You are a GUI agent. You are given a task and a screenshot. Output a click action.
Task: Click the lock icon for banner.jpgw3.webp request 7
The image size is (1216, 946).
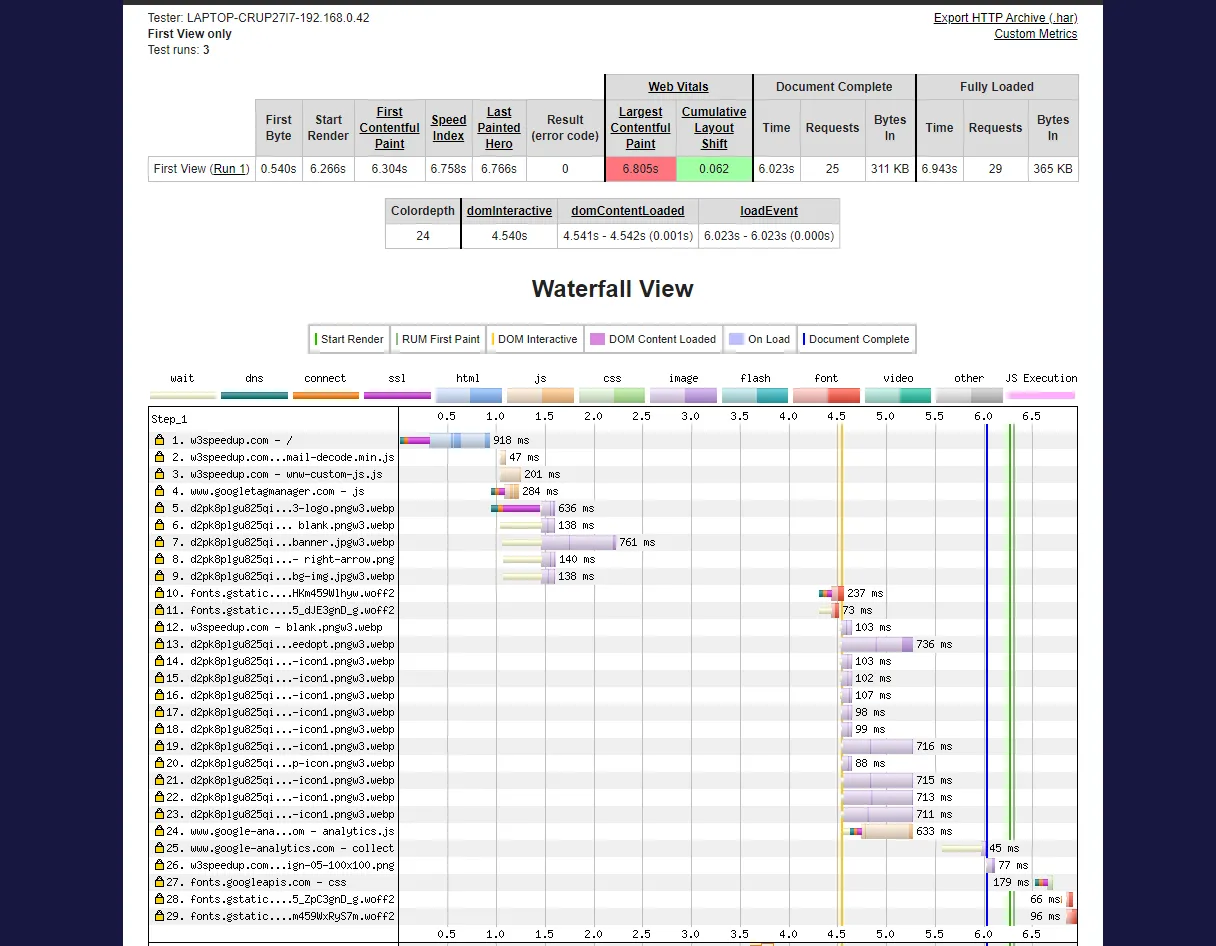159,542
